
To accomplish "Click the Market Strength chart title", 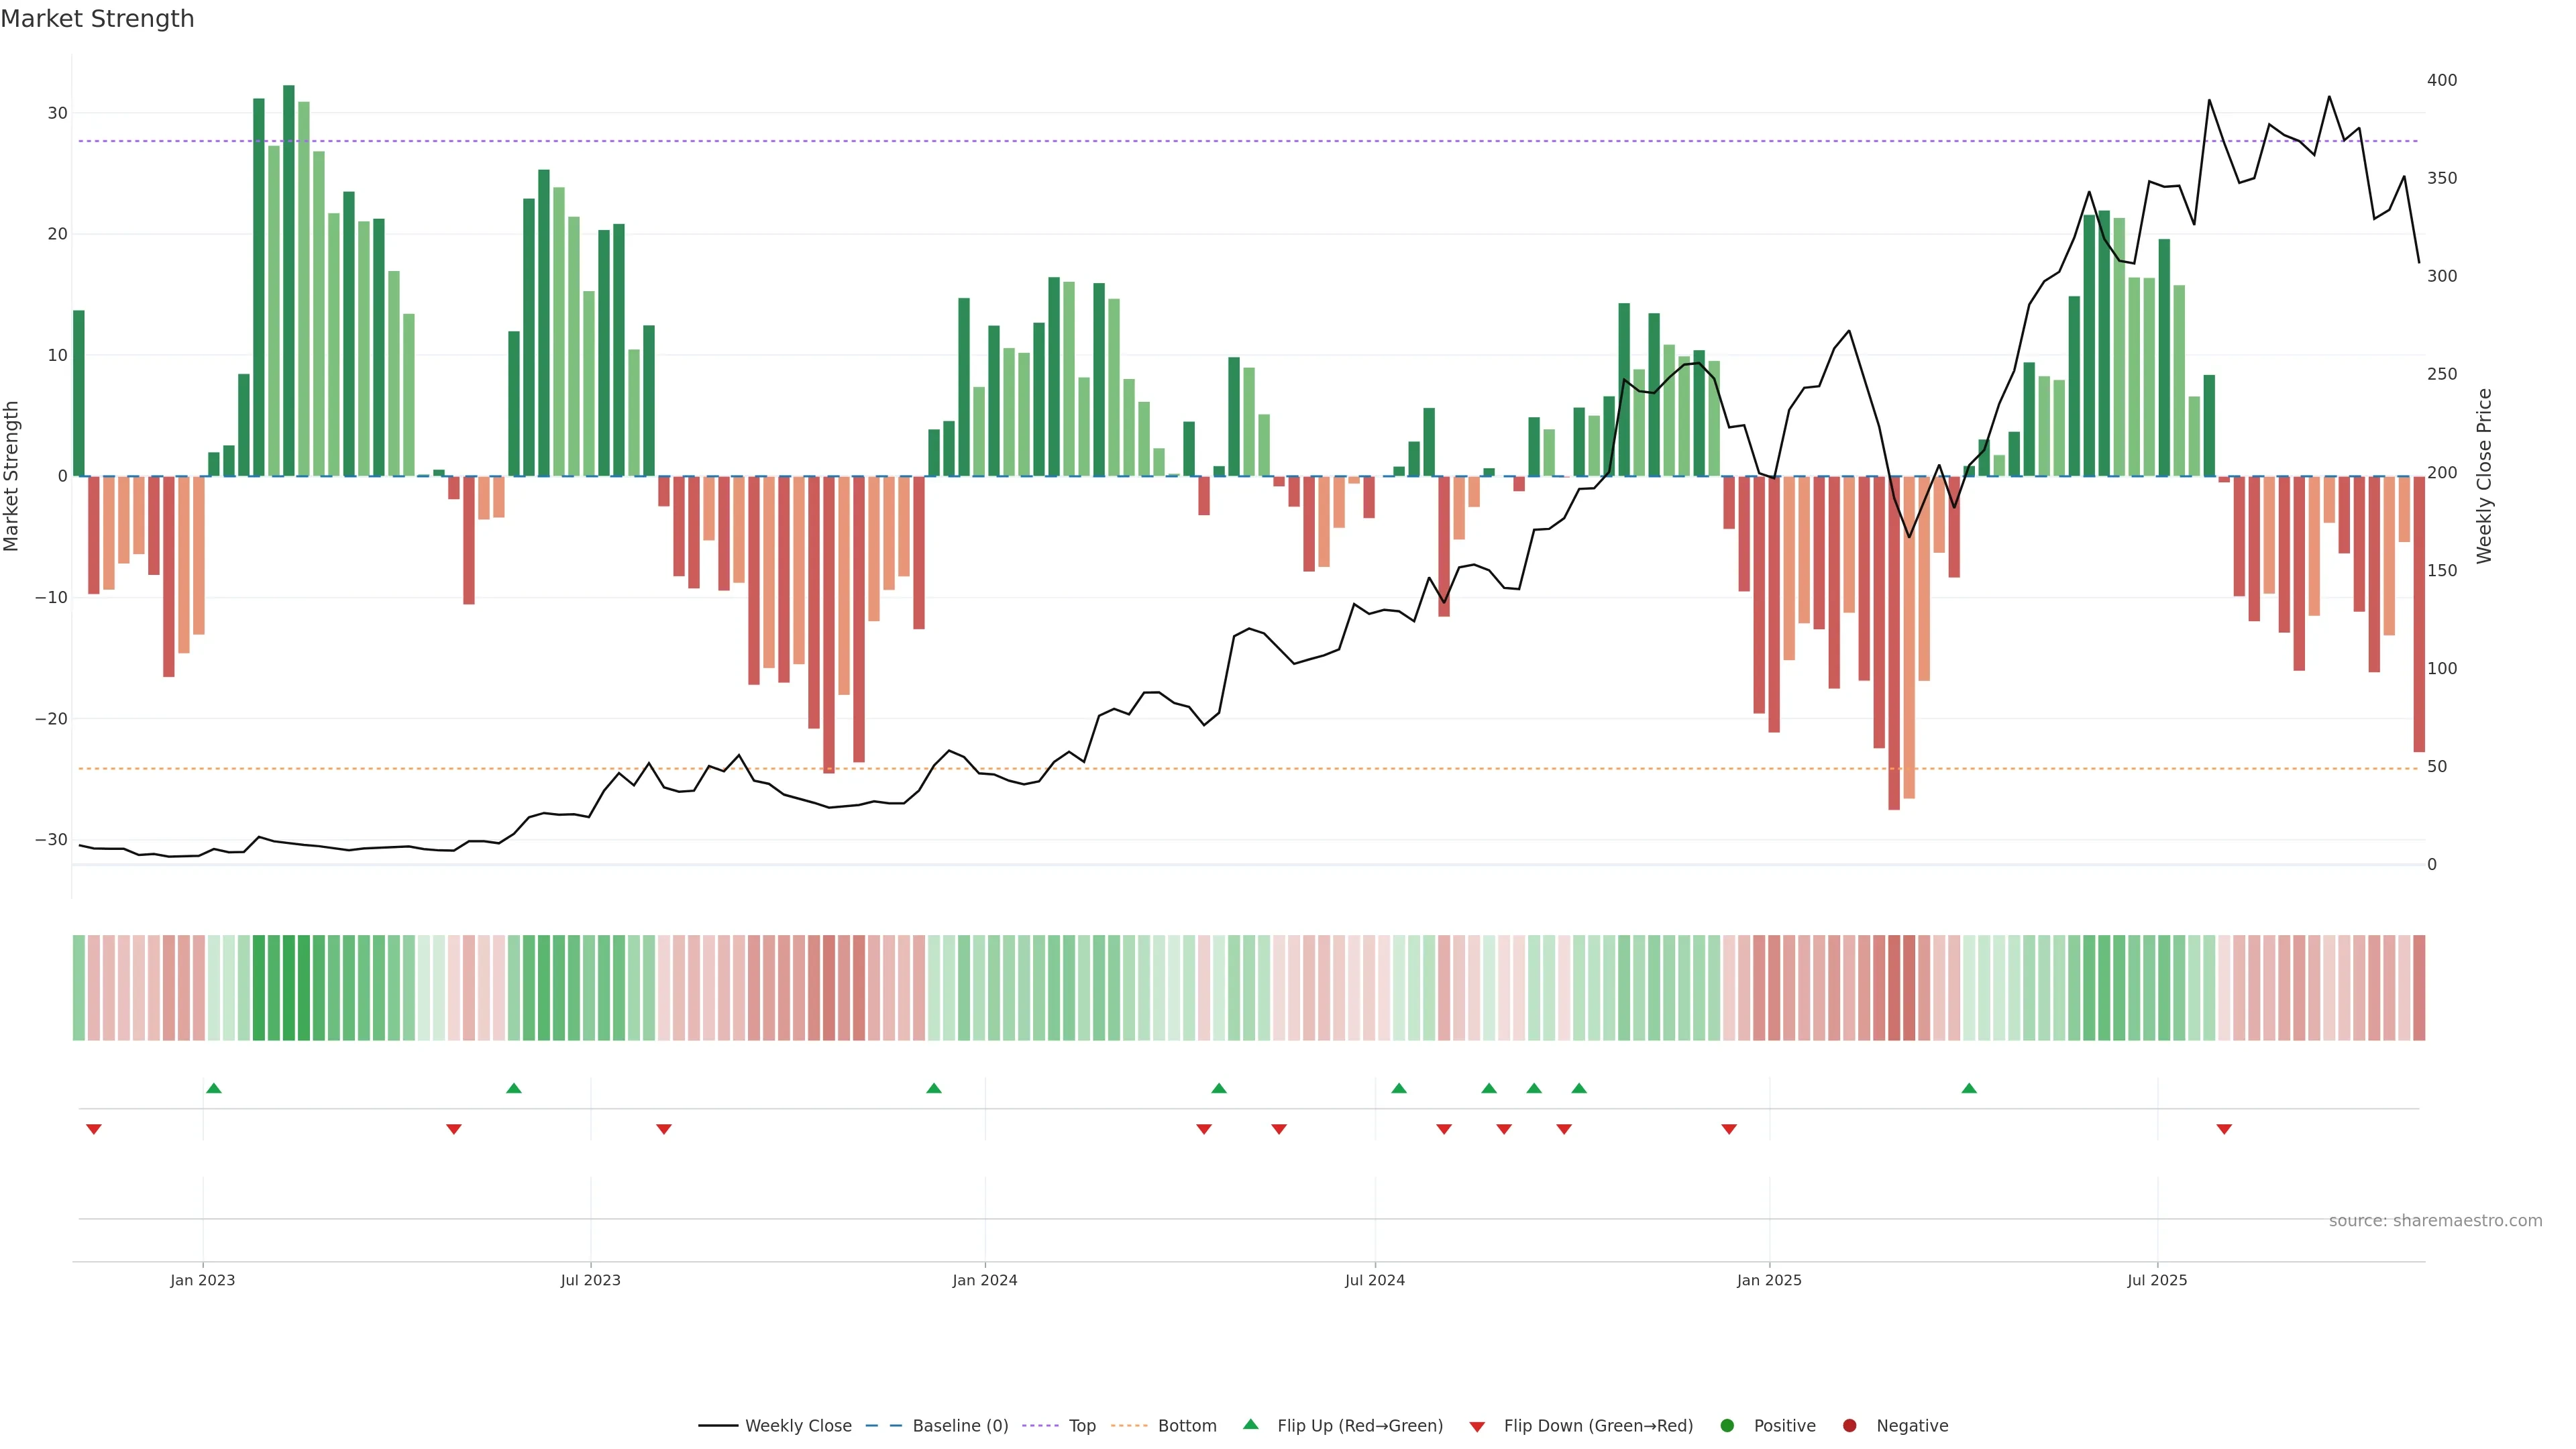I will pos(97,19).
